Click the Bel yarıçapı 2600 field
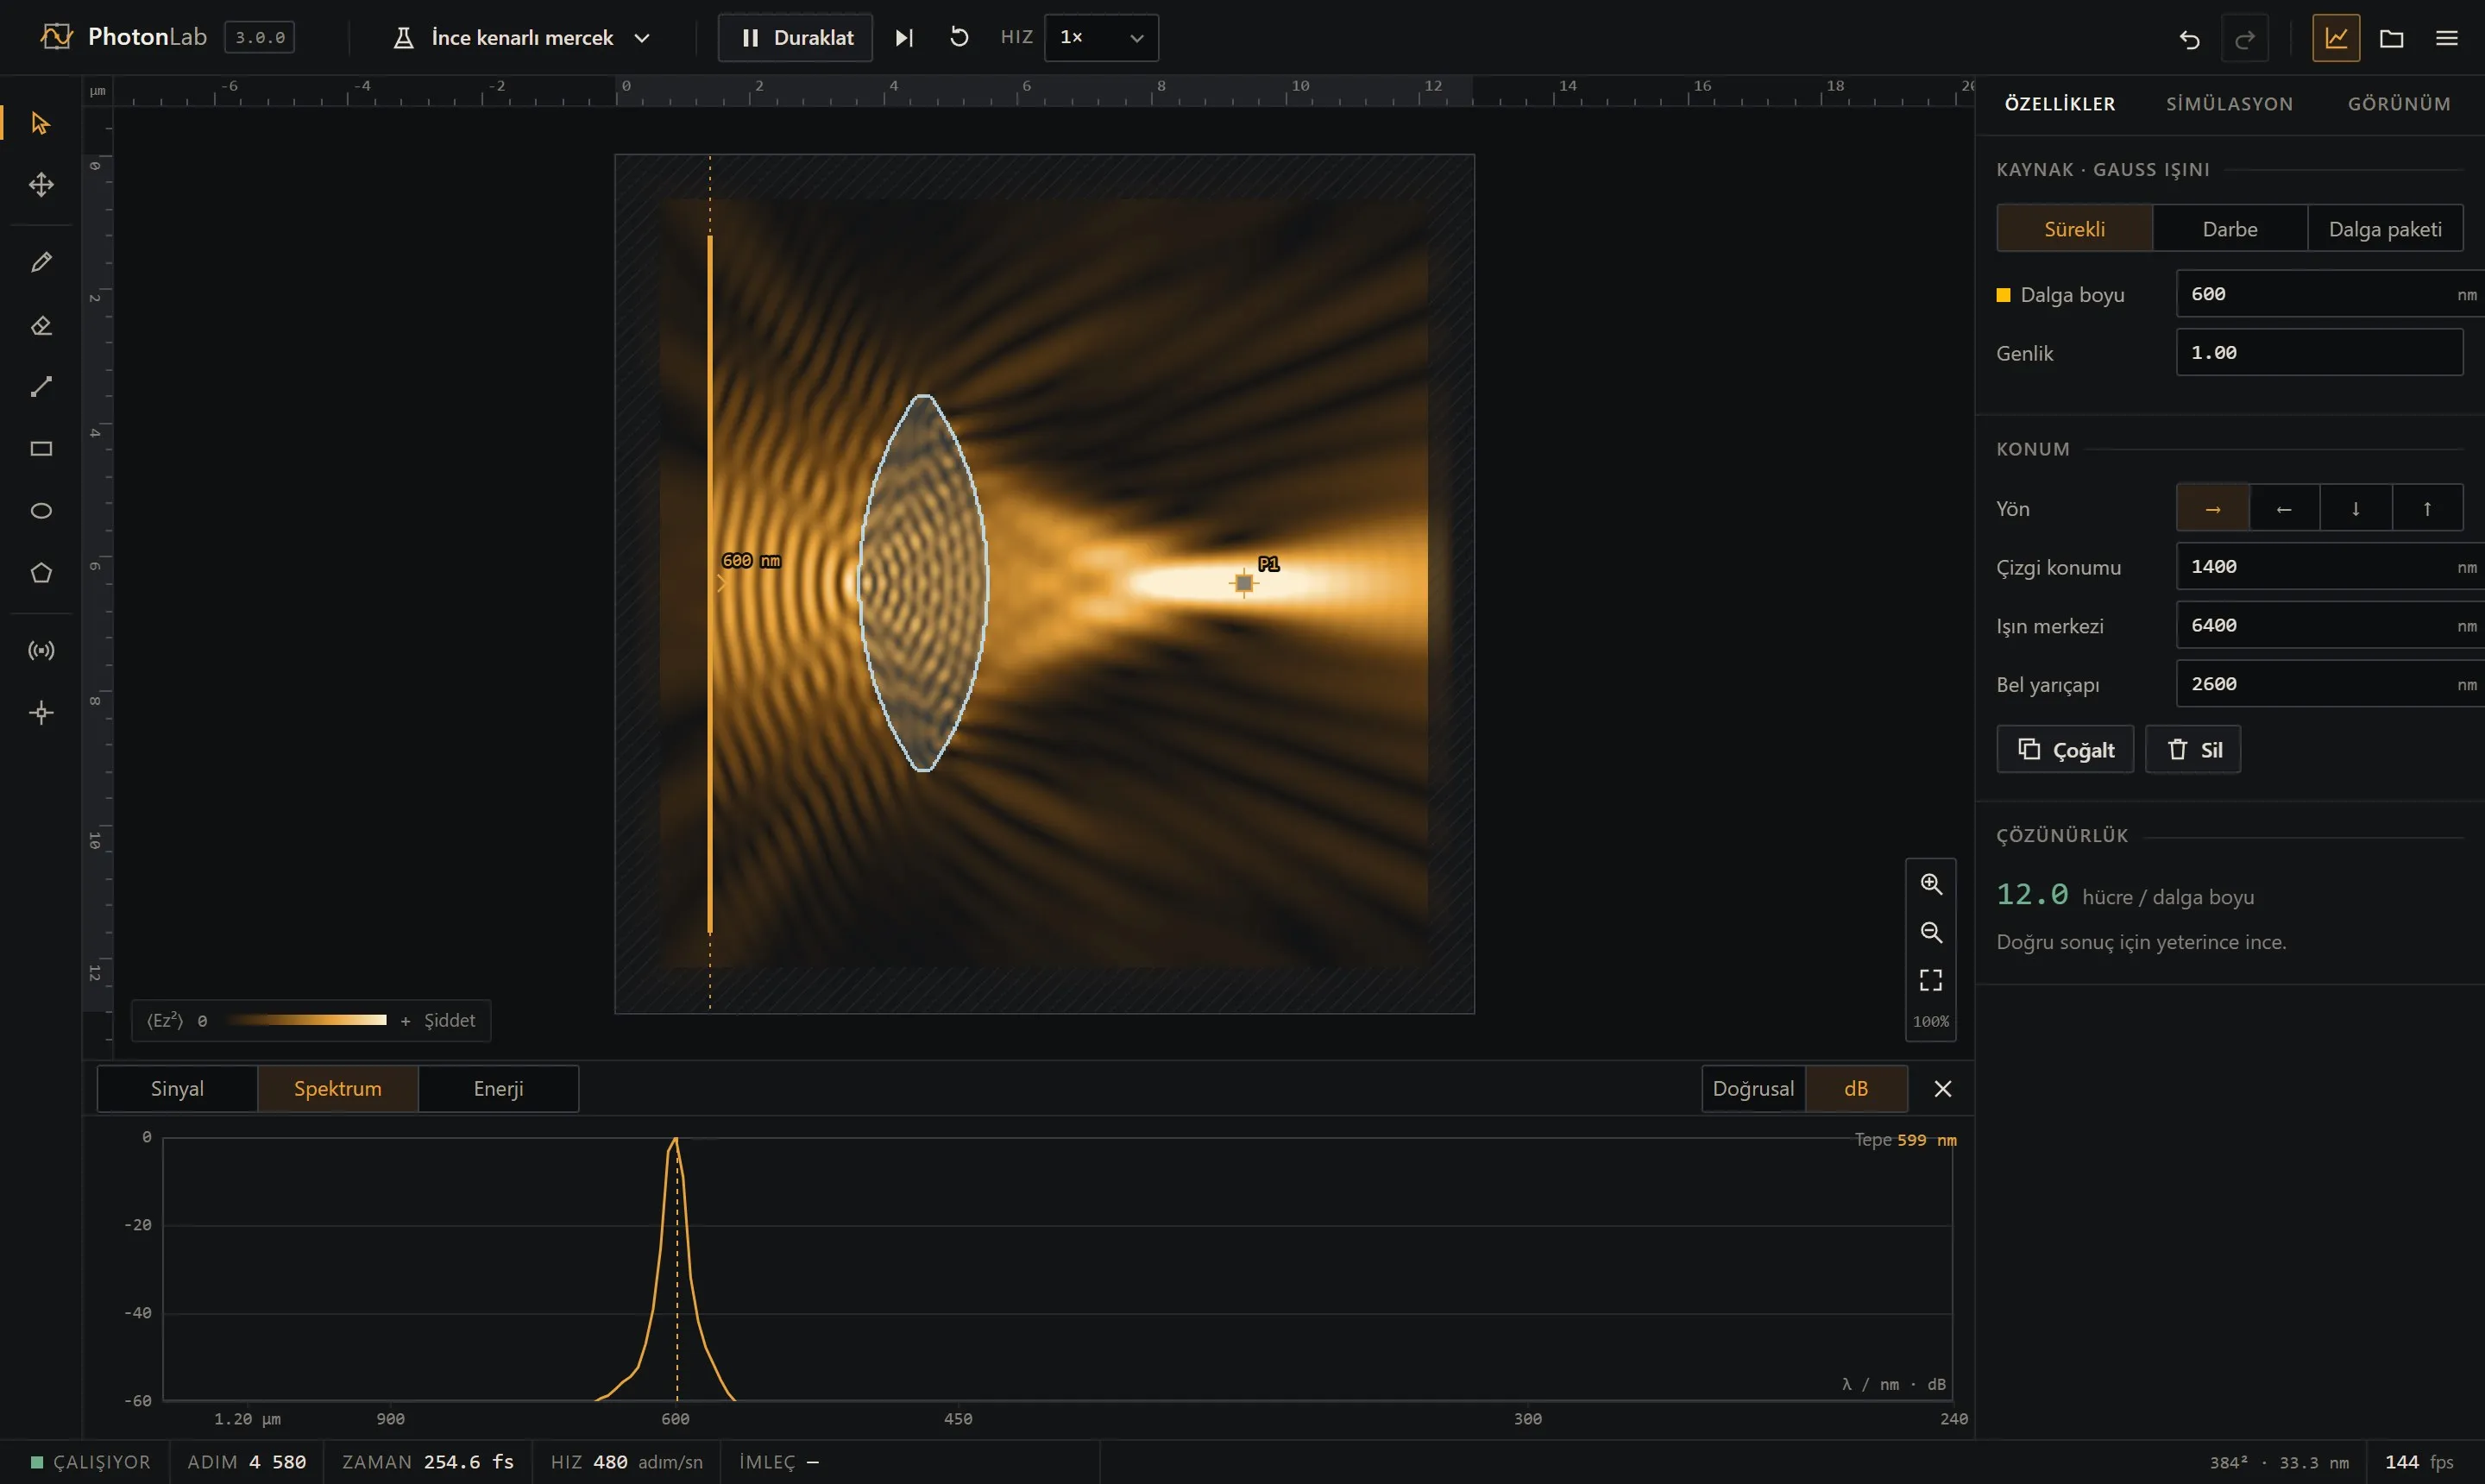The image size is (2485, 1484). tap(2330, 685)
